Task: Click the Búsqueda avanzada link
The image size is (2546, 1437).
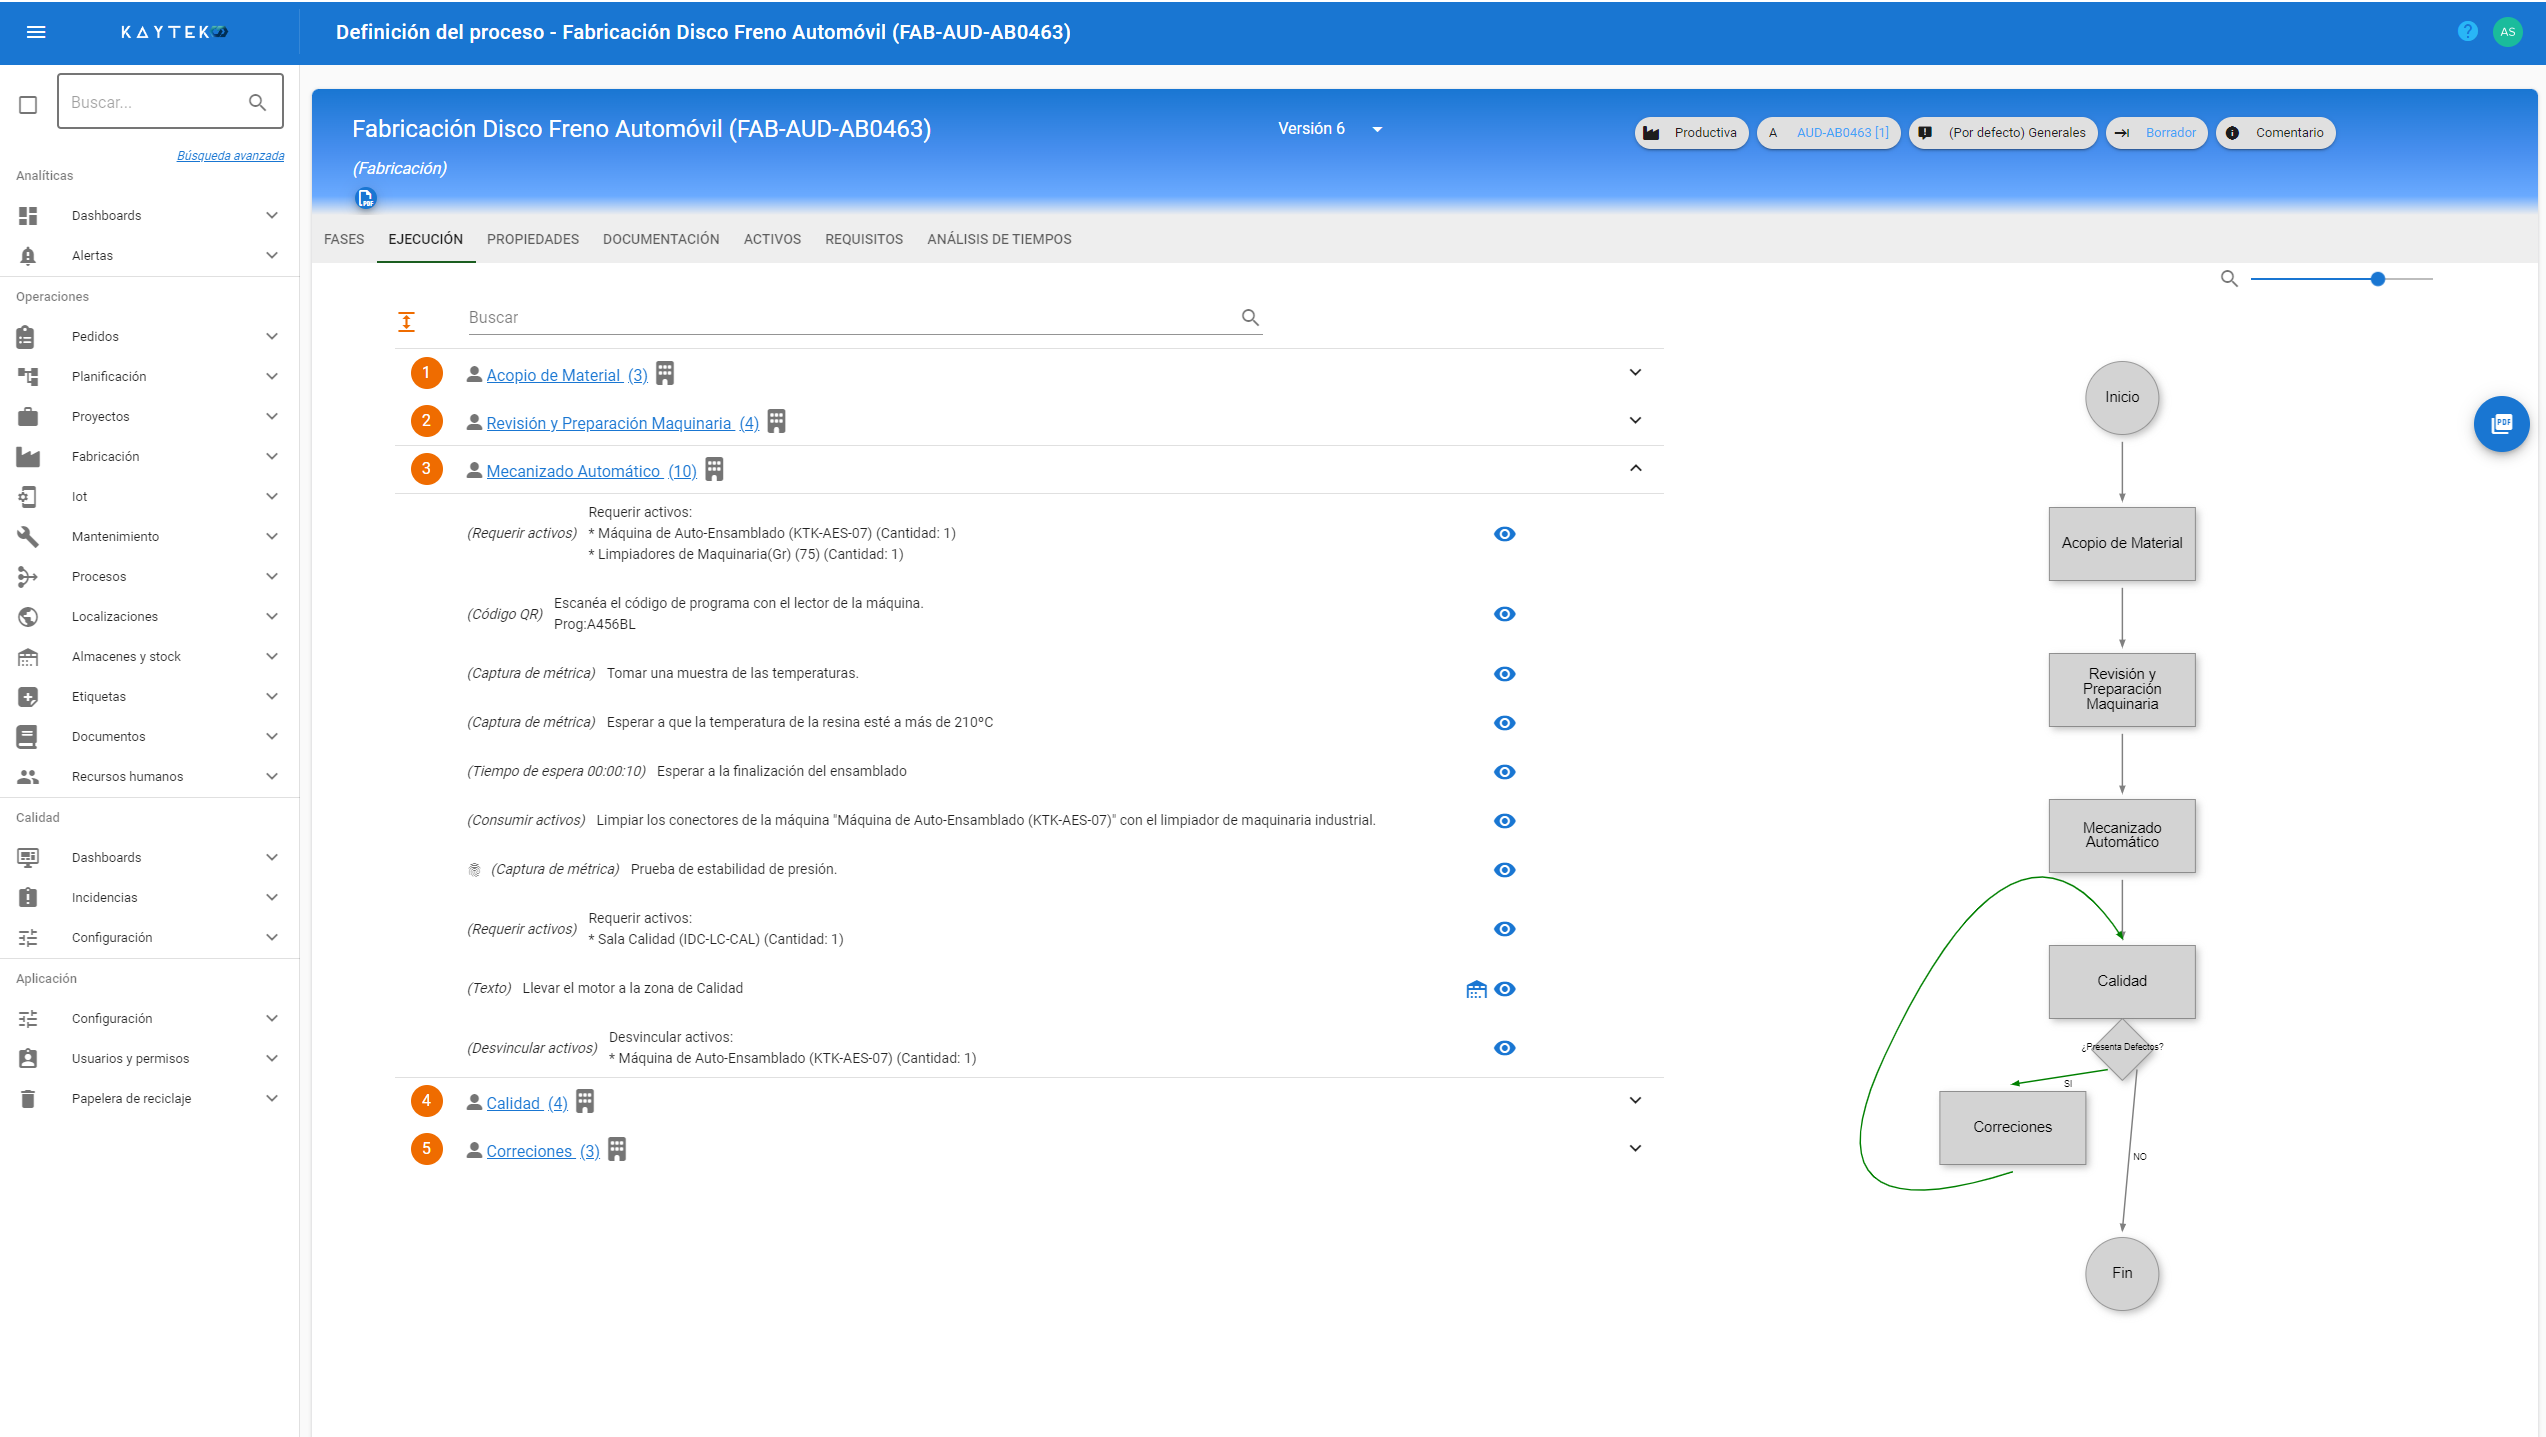Action: (x=230, y=156)
